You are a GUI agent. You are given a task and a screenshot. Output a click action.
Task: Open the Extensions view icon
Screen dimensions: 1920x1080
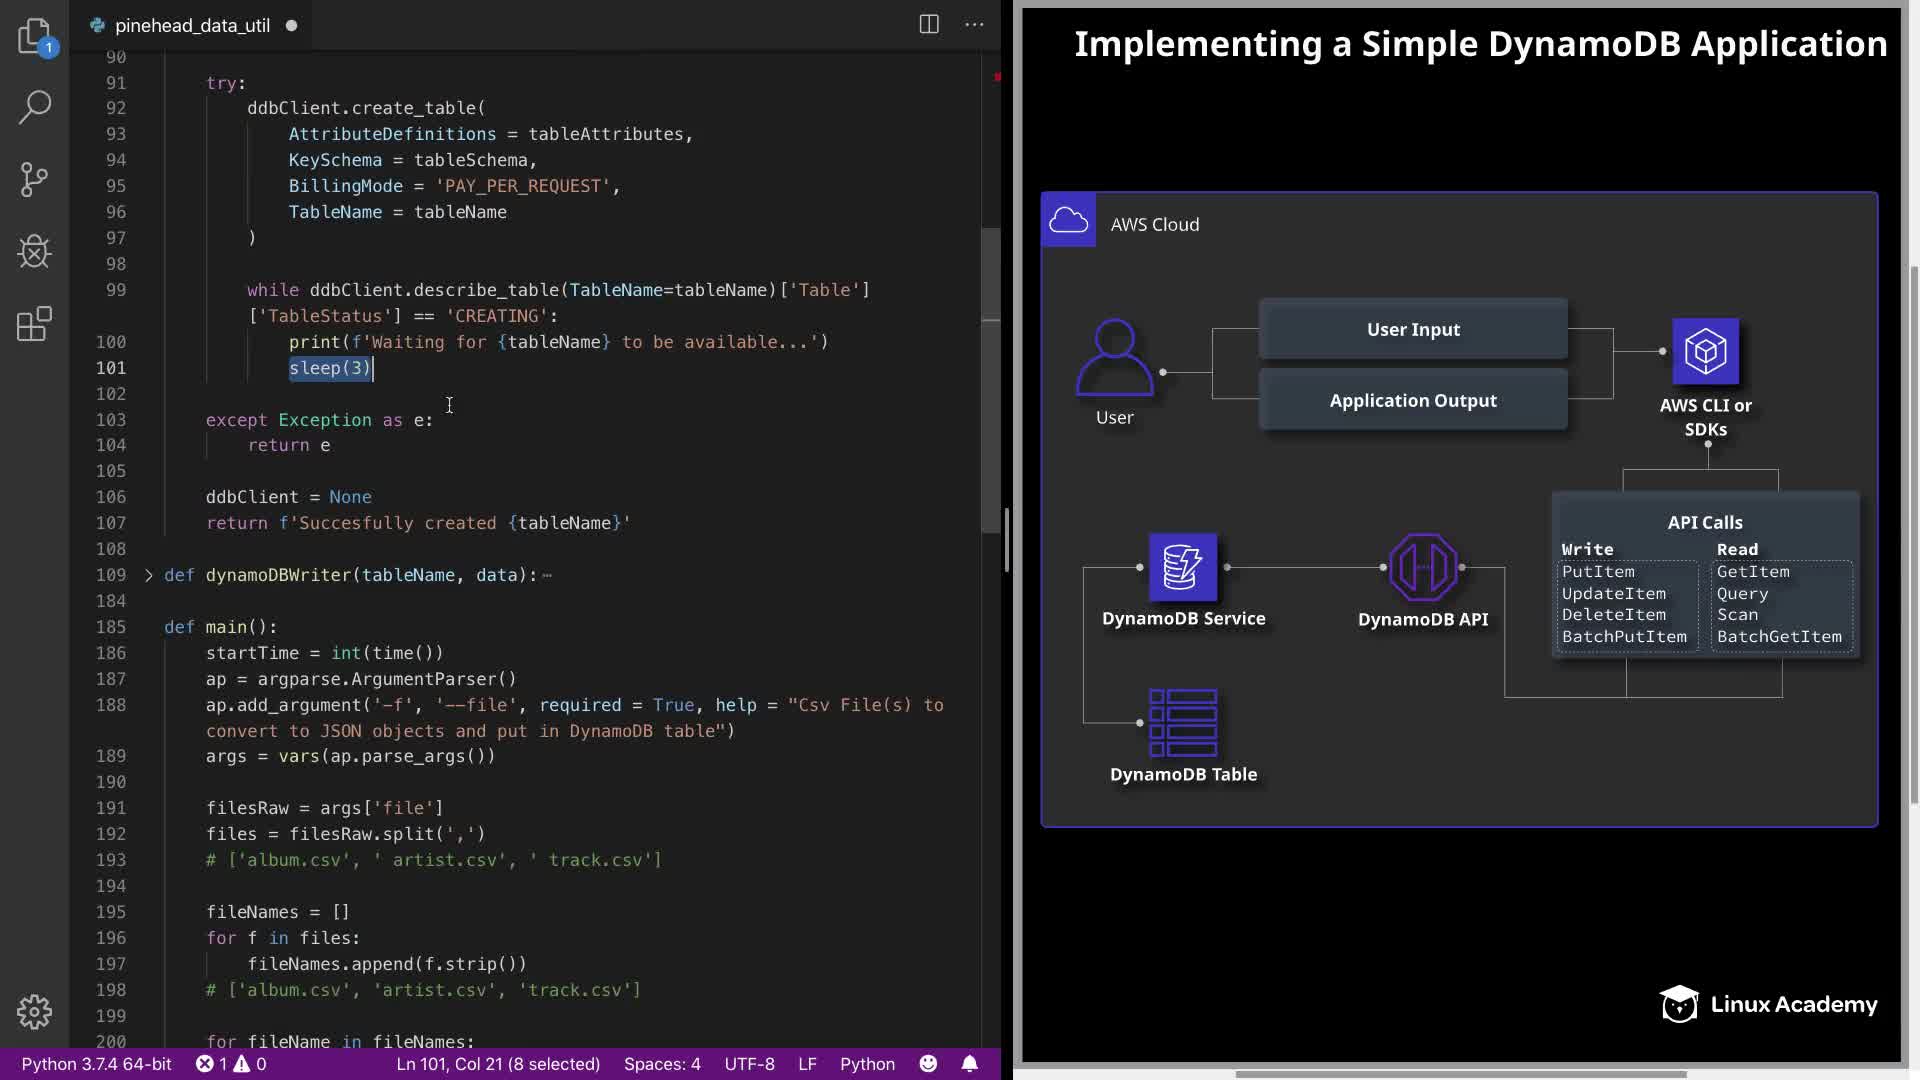tap(35, 324)
